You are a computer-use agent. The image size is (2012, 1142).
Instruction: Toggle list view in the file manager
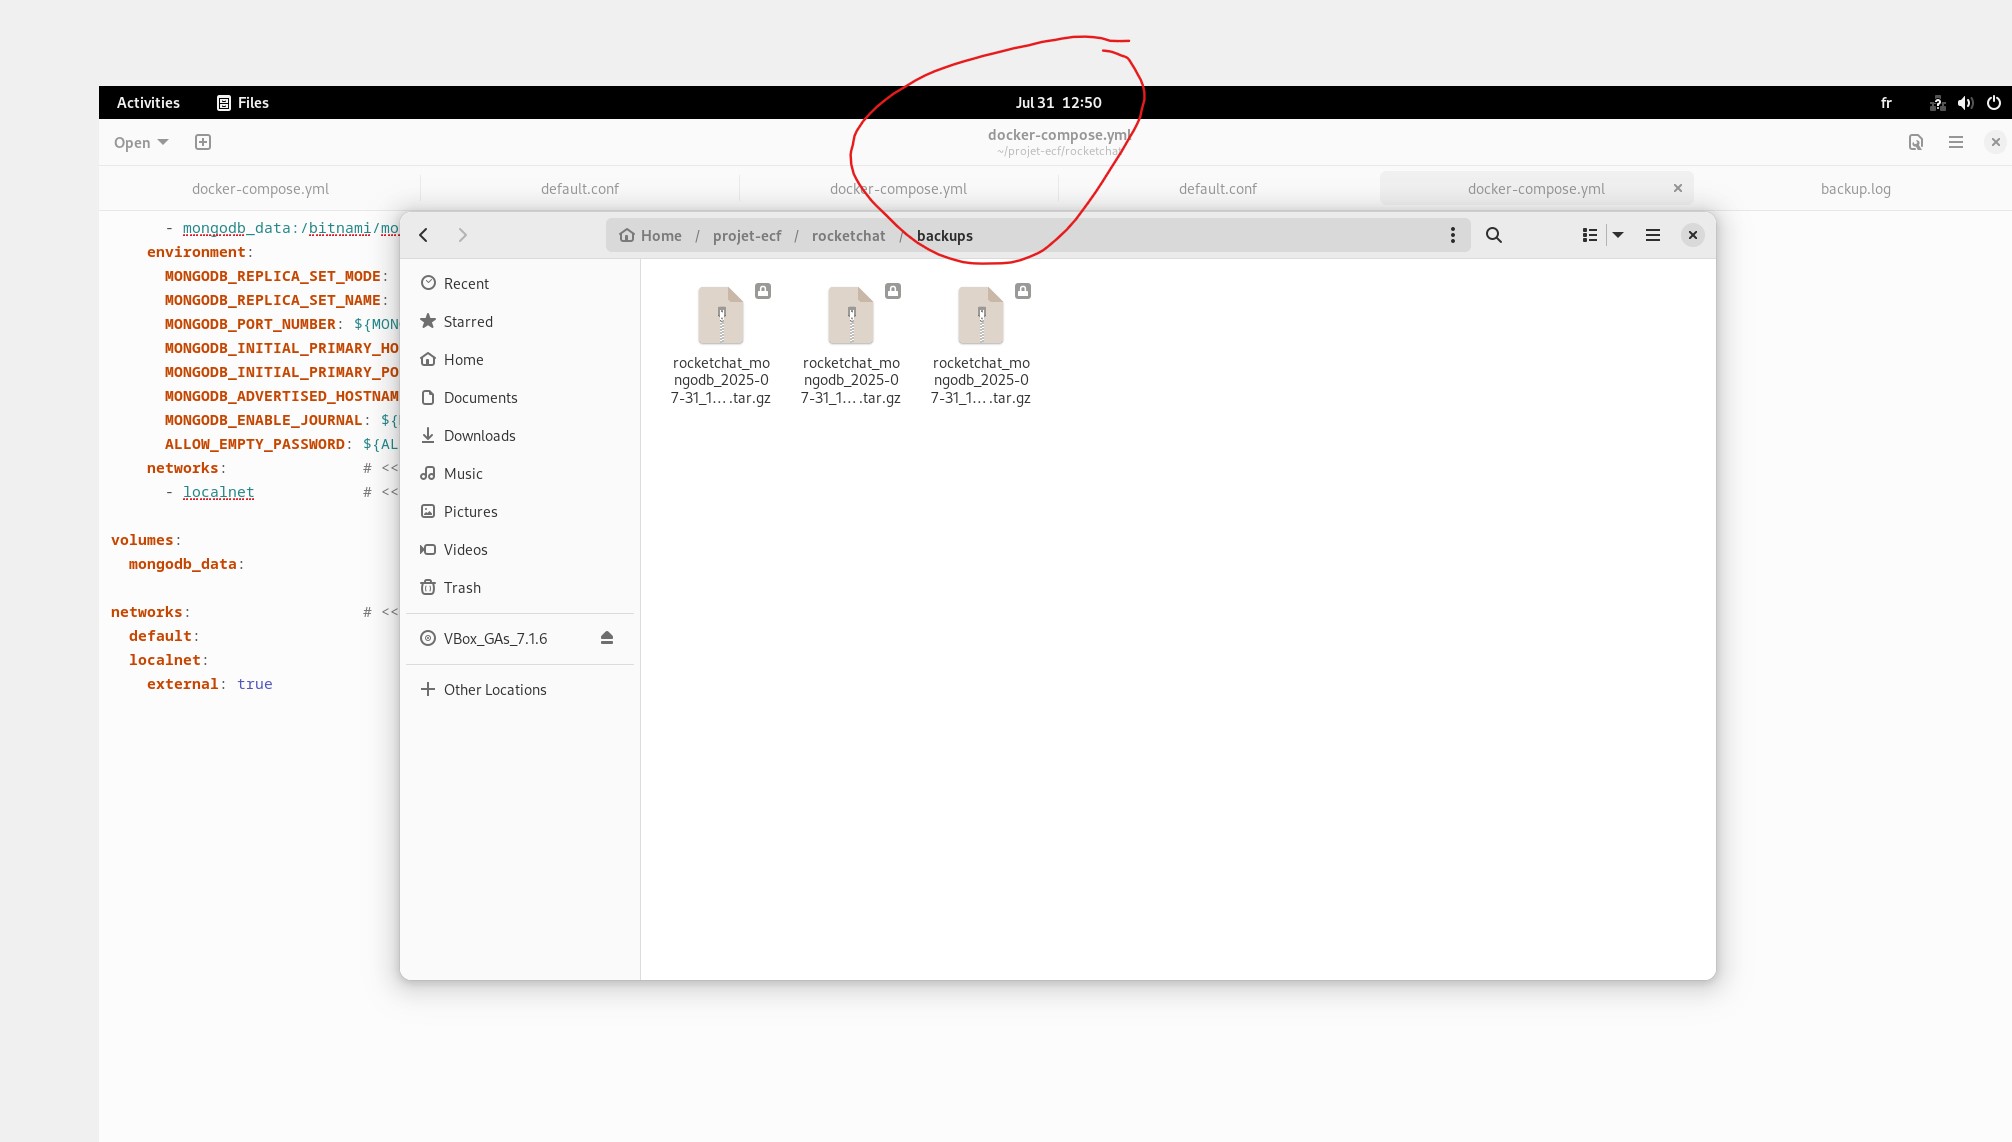click(1589, 235)
